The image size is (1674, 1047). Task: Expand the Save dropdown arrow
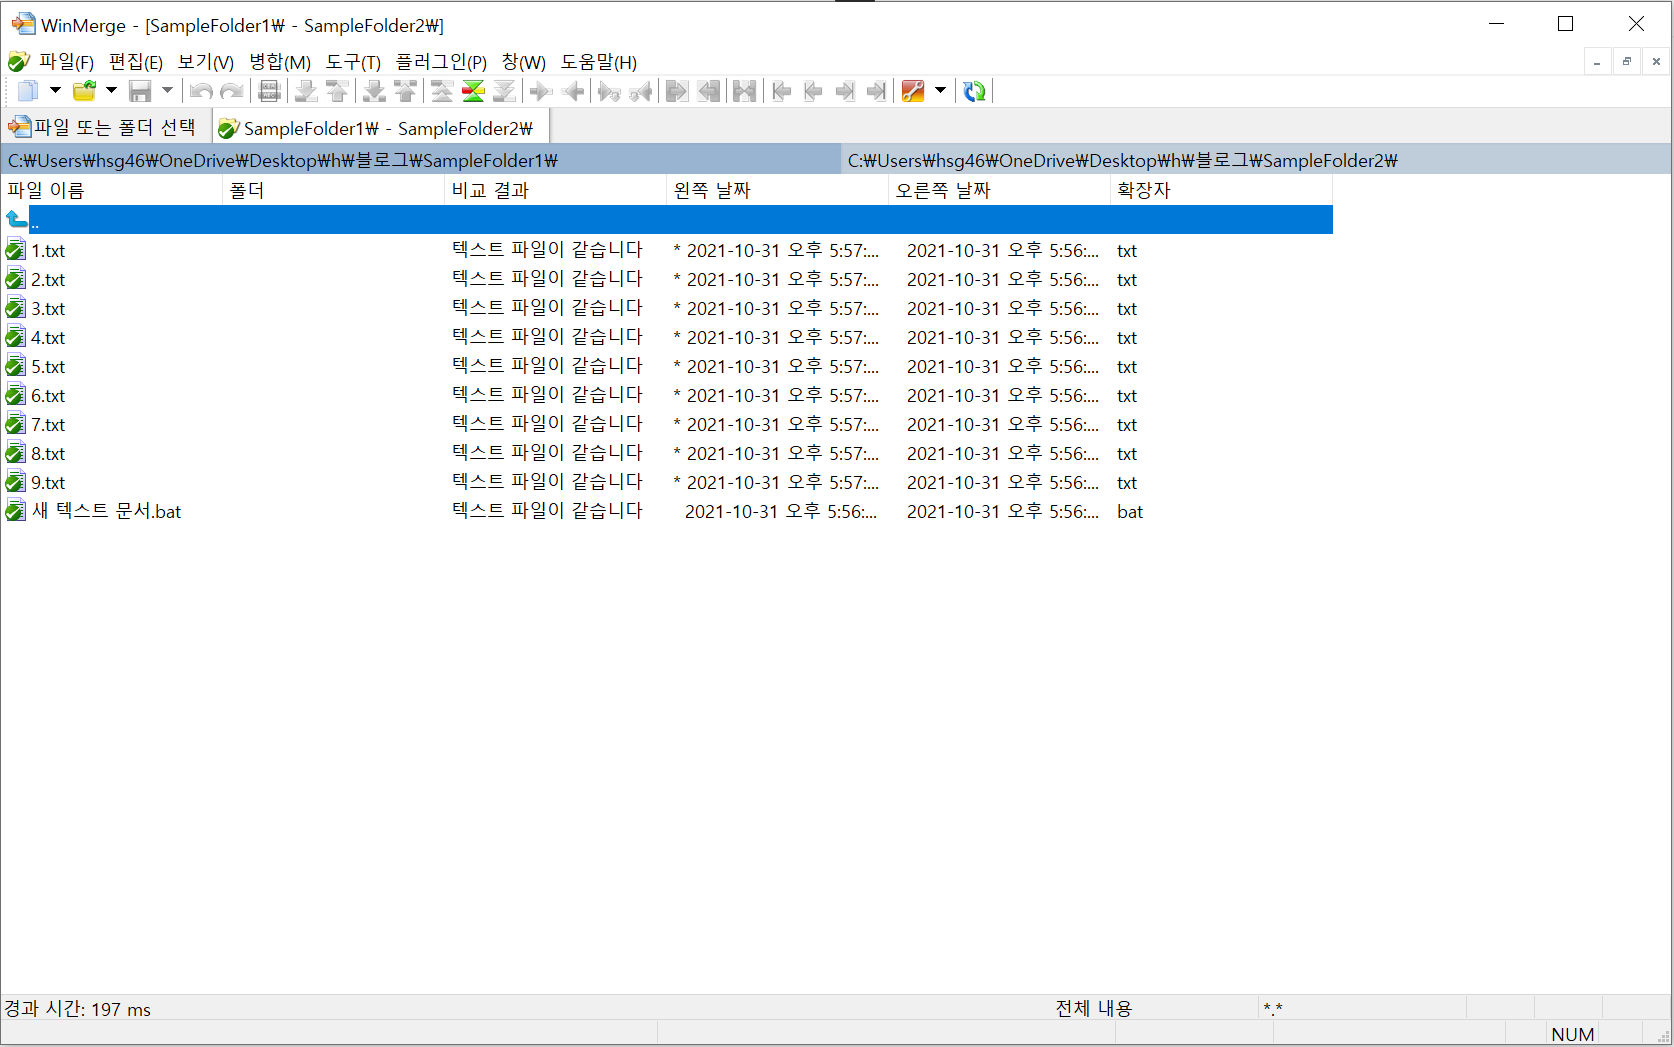[x=167, y=91]
